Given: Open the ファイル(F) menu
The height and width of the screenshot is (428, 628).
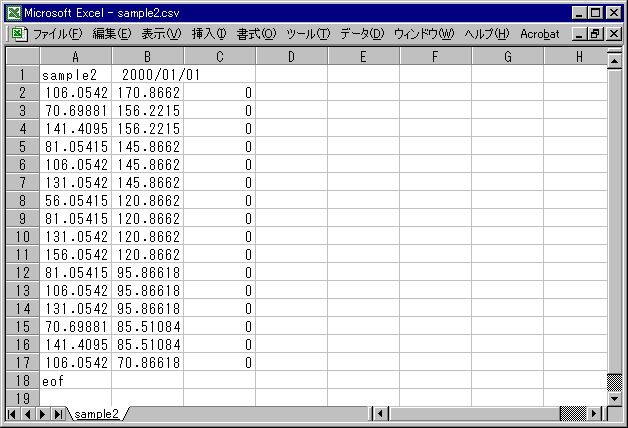Looking at the screenshot, I should pos(58,34).
